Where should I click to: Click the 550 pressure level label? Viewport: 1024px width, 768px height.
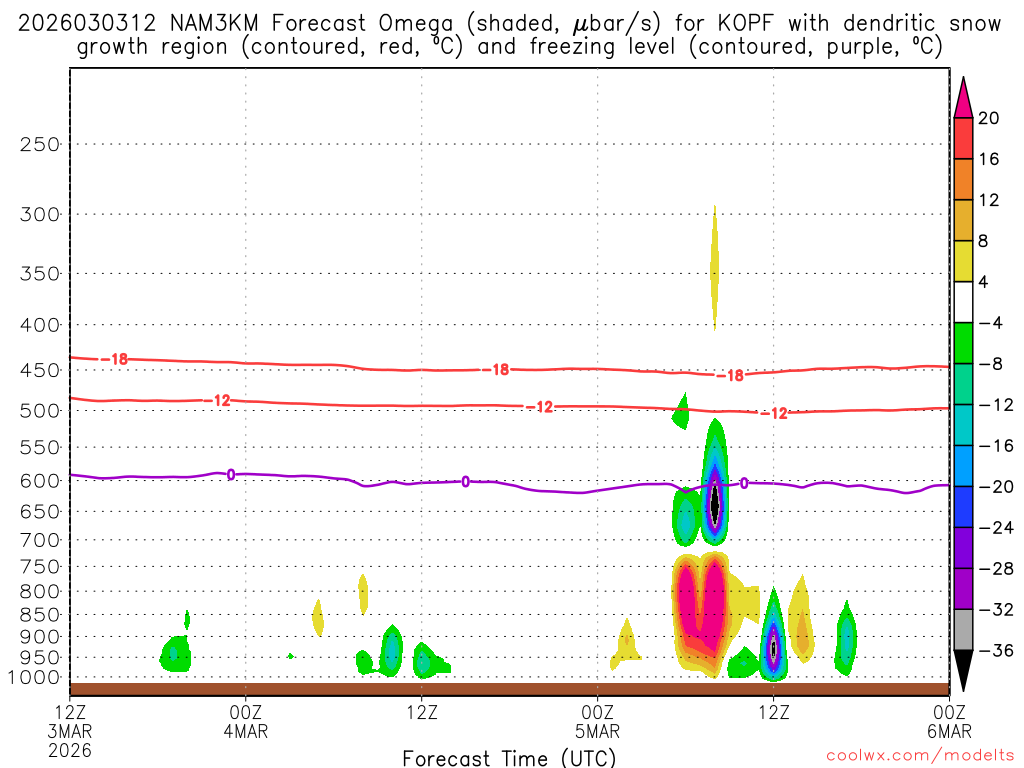point(40,447)
